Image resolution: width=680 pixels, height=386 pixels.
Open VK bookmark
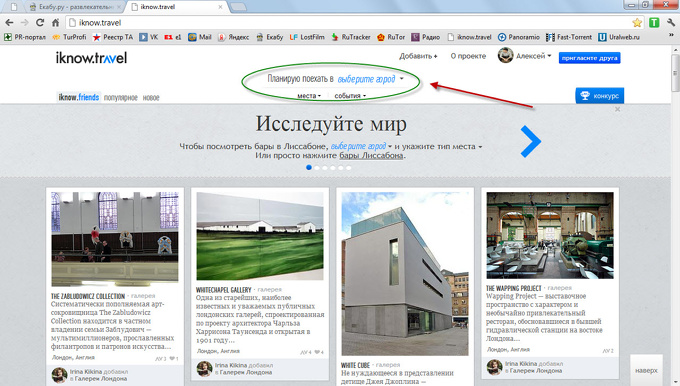(x=149, y=37)
